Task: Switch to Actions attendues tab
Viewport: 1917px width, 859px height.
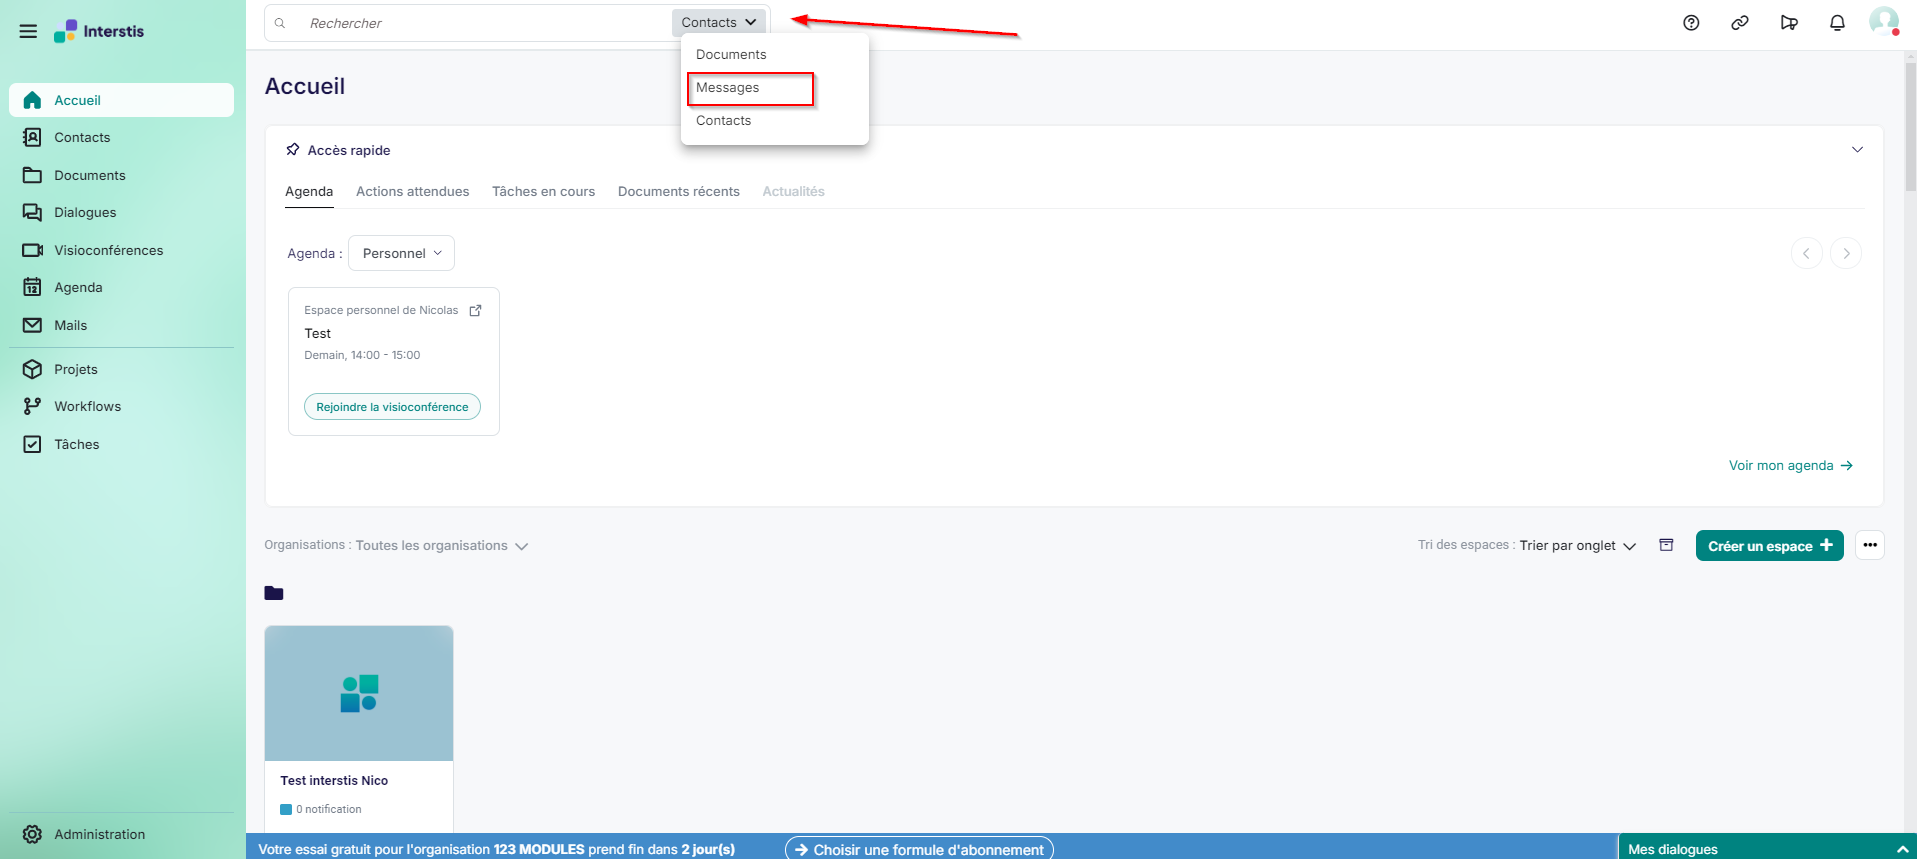Action: [412, 191]
